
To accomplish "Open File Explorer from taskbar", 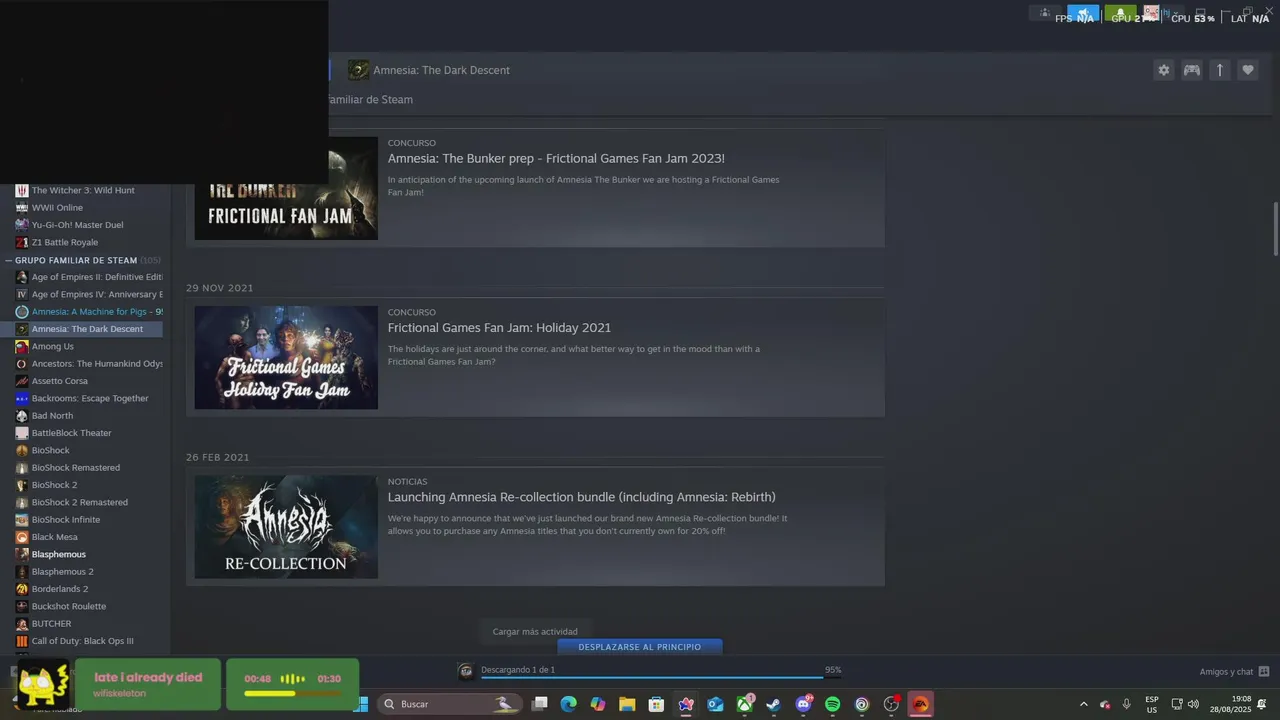I will pos(627,704).
